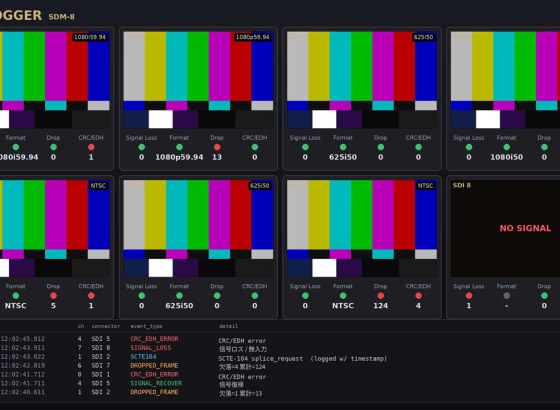Click Format status dot on the 1080p59.94 card
Viewport: 560px width, 410px height.
coord(179,147)
